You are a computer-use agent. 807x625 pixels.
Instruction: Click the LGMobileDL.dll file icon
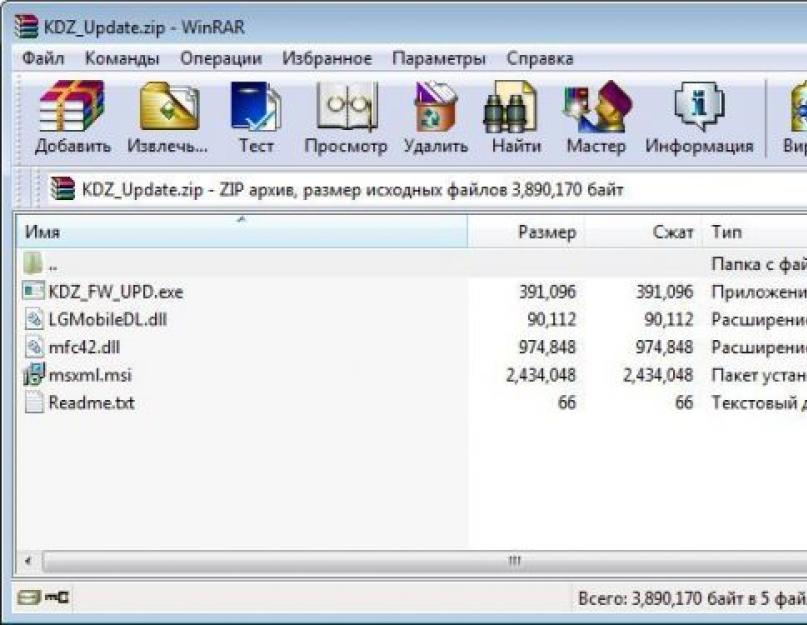click(34, 319)
